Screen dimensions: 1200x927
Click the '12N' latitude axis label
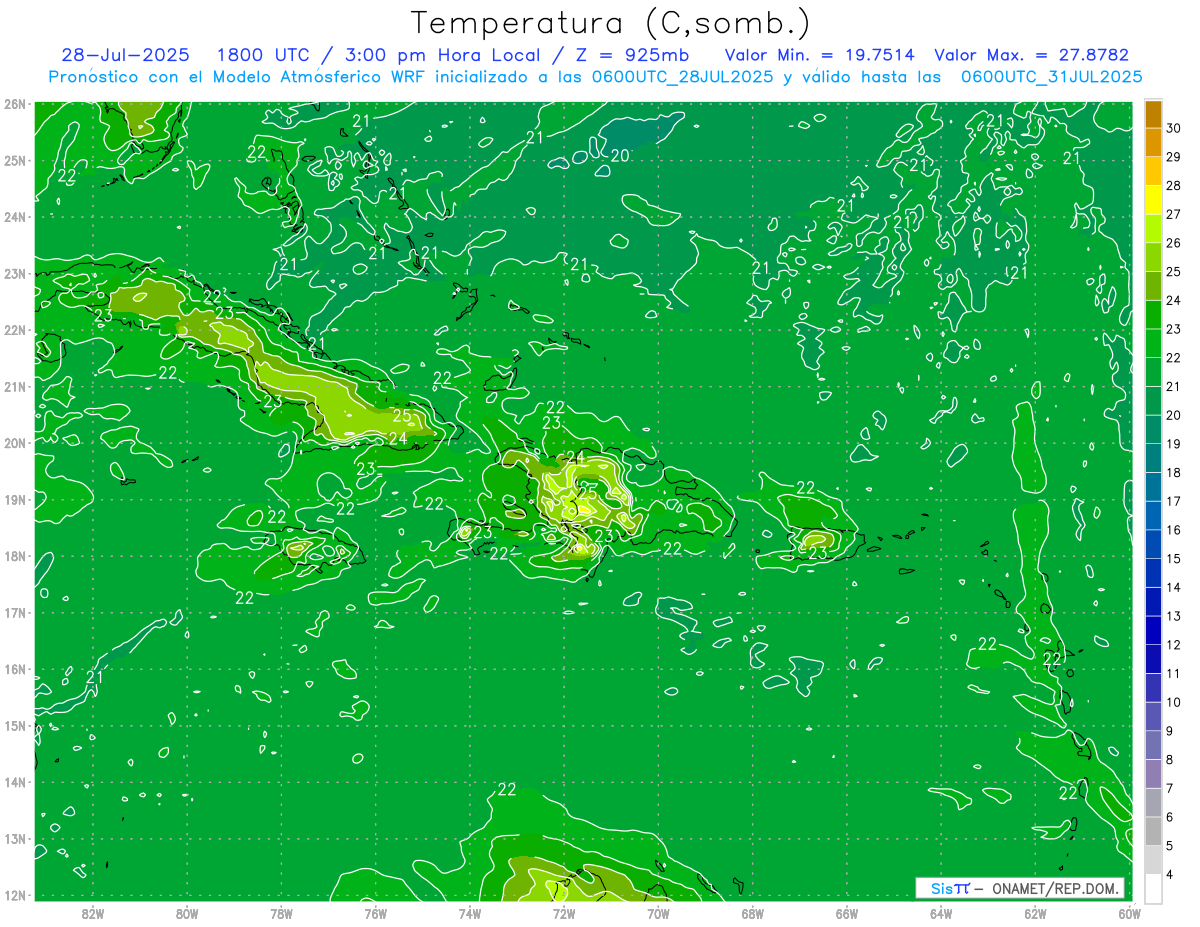pyautogui.click(x=15, y=895)
